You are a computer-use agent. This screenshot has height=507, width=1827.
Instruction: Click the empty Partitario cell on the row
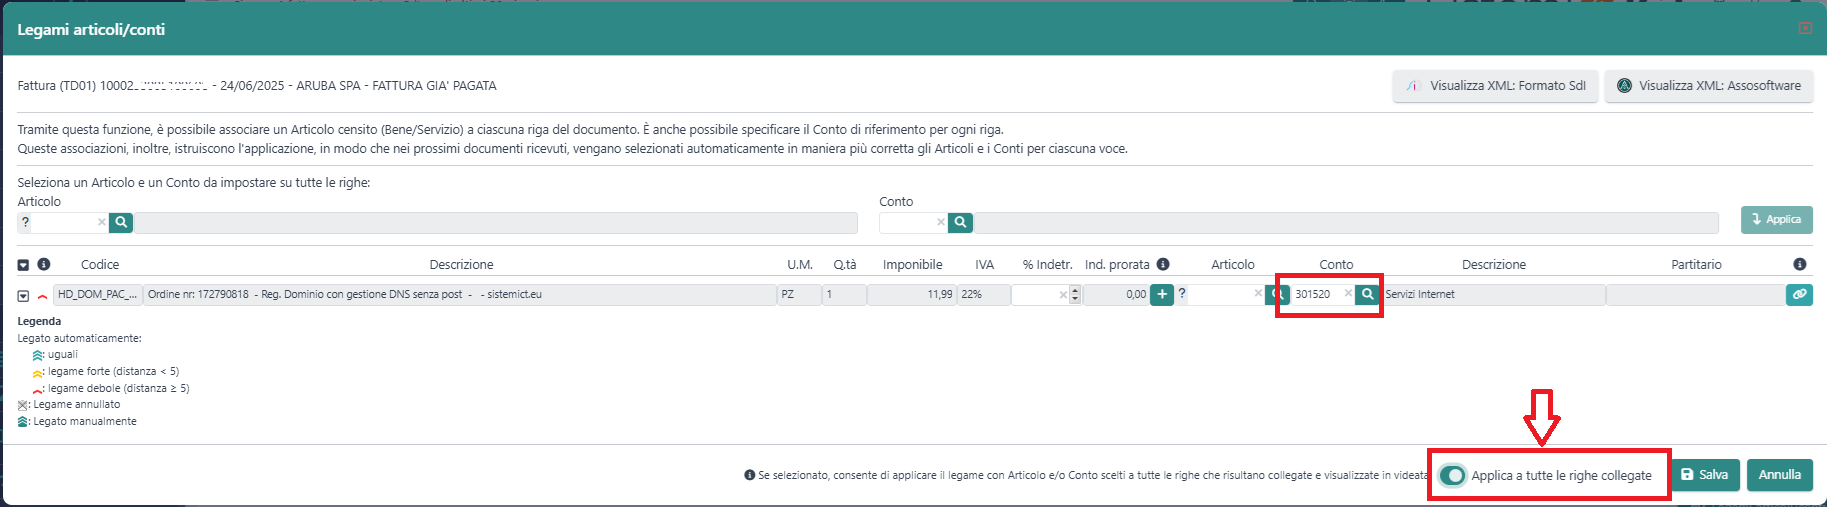(1695, 294)
